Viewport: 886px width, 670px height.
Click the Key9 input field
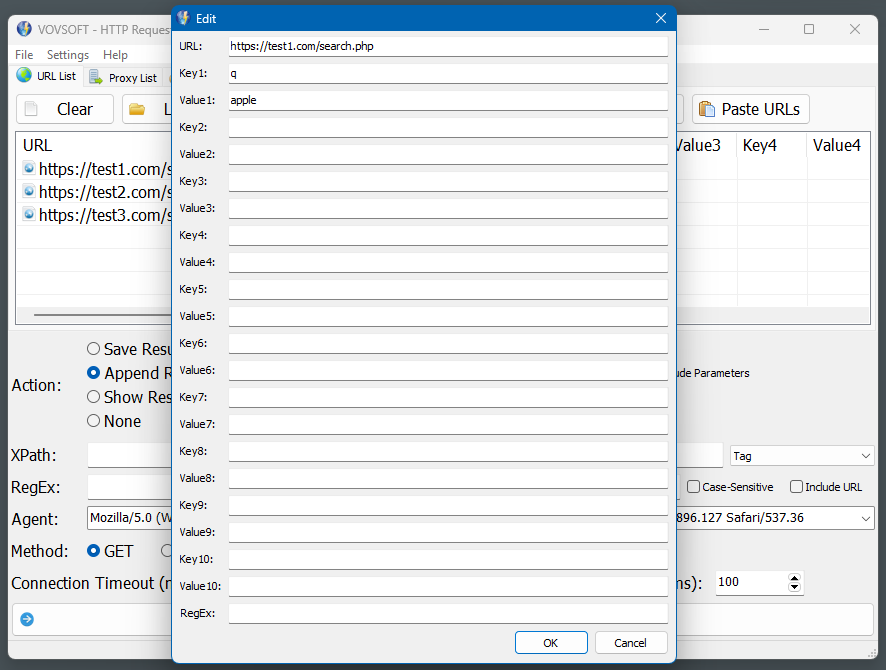(448, 506)
